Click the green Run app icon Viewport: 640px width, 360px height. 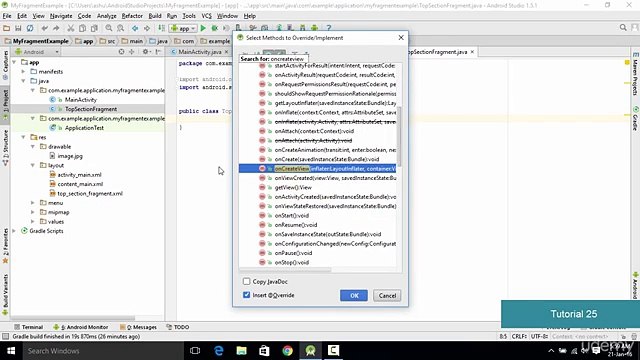203,28
